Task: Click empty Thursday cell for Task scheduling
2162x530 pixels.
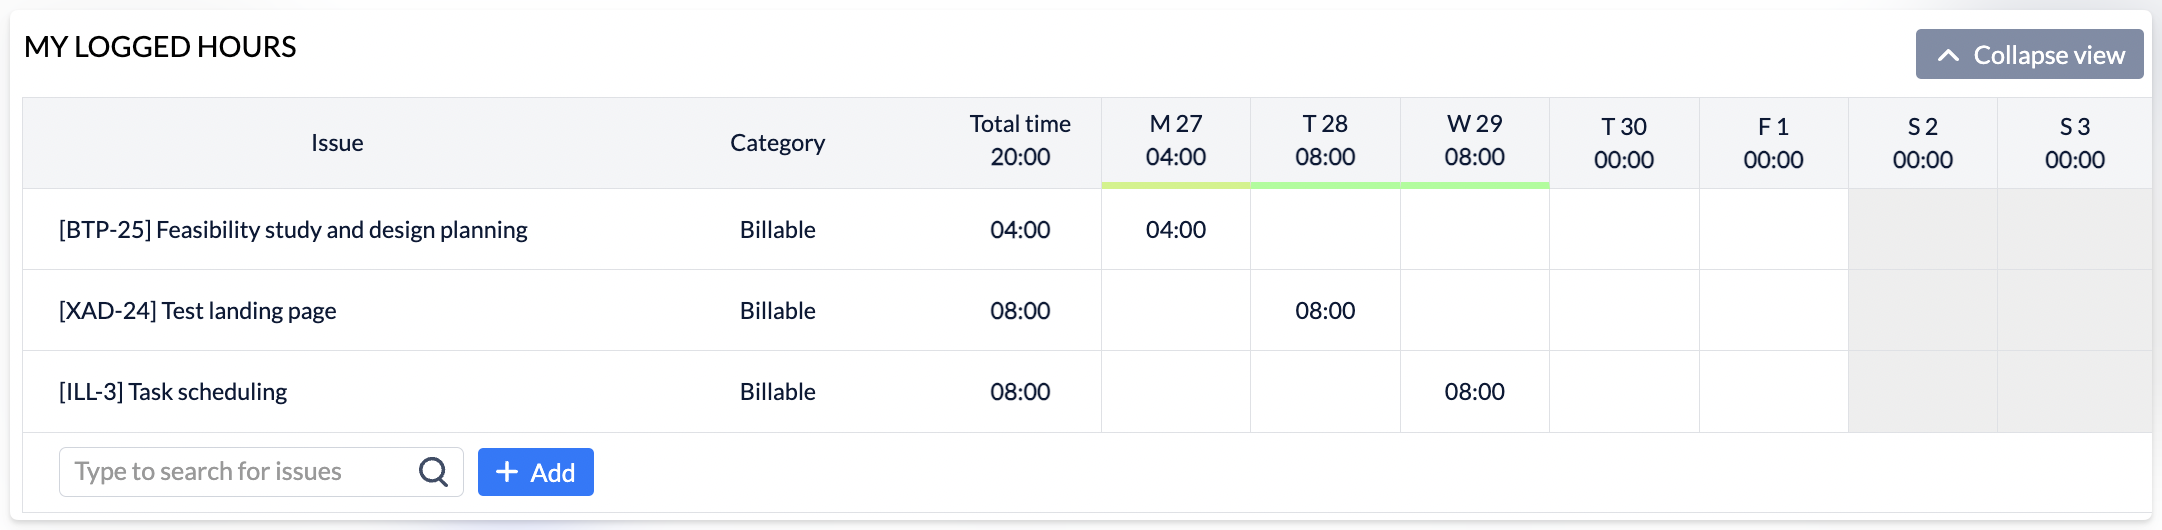Action: coord(1624,392)
